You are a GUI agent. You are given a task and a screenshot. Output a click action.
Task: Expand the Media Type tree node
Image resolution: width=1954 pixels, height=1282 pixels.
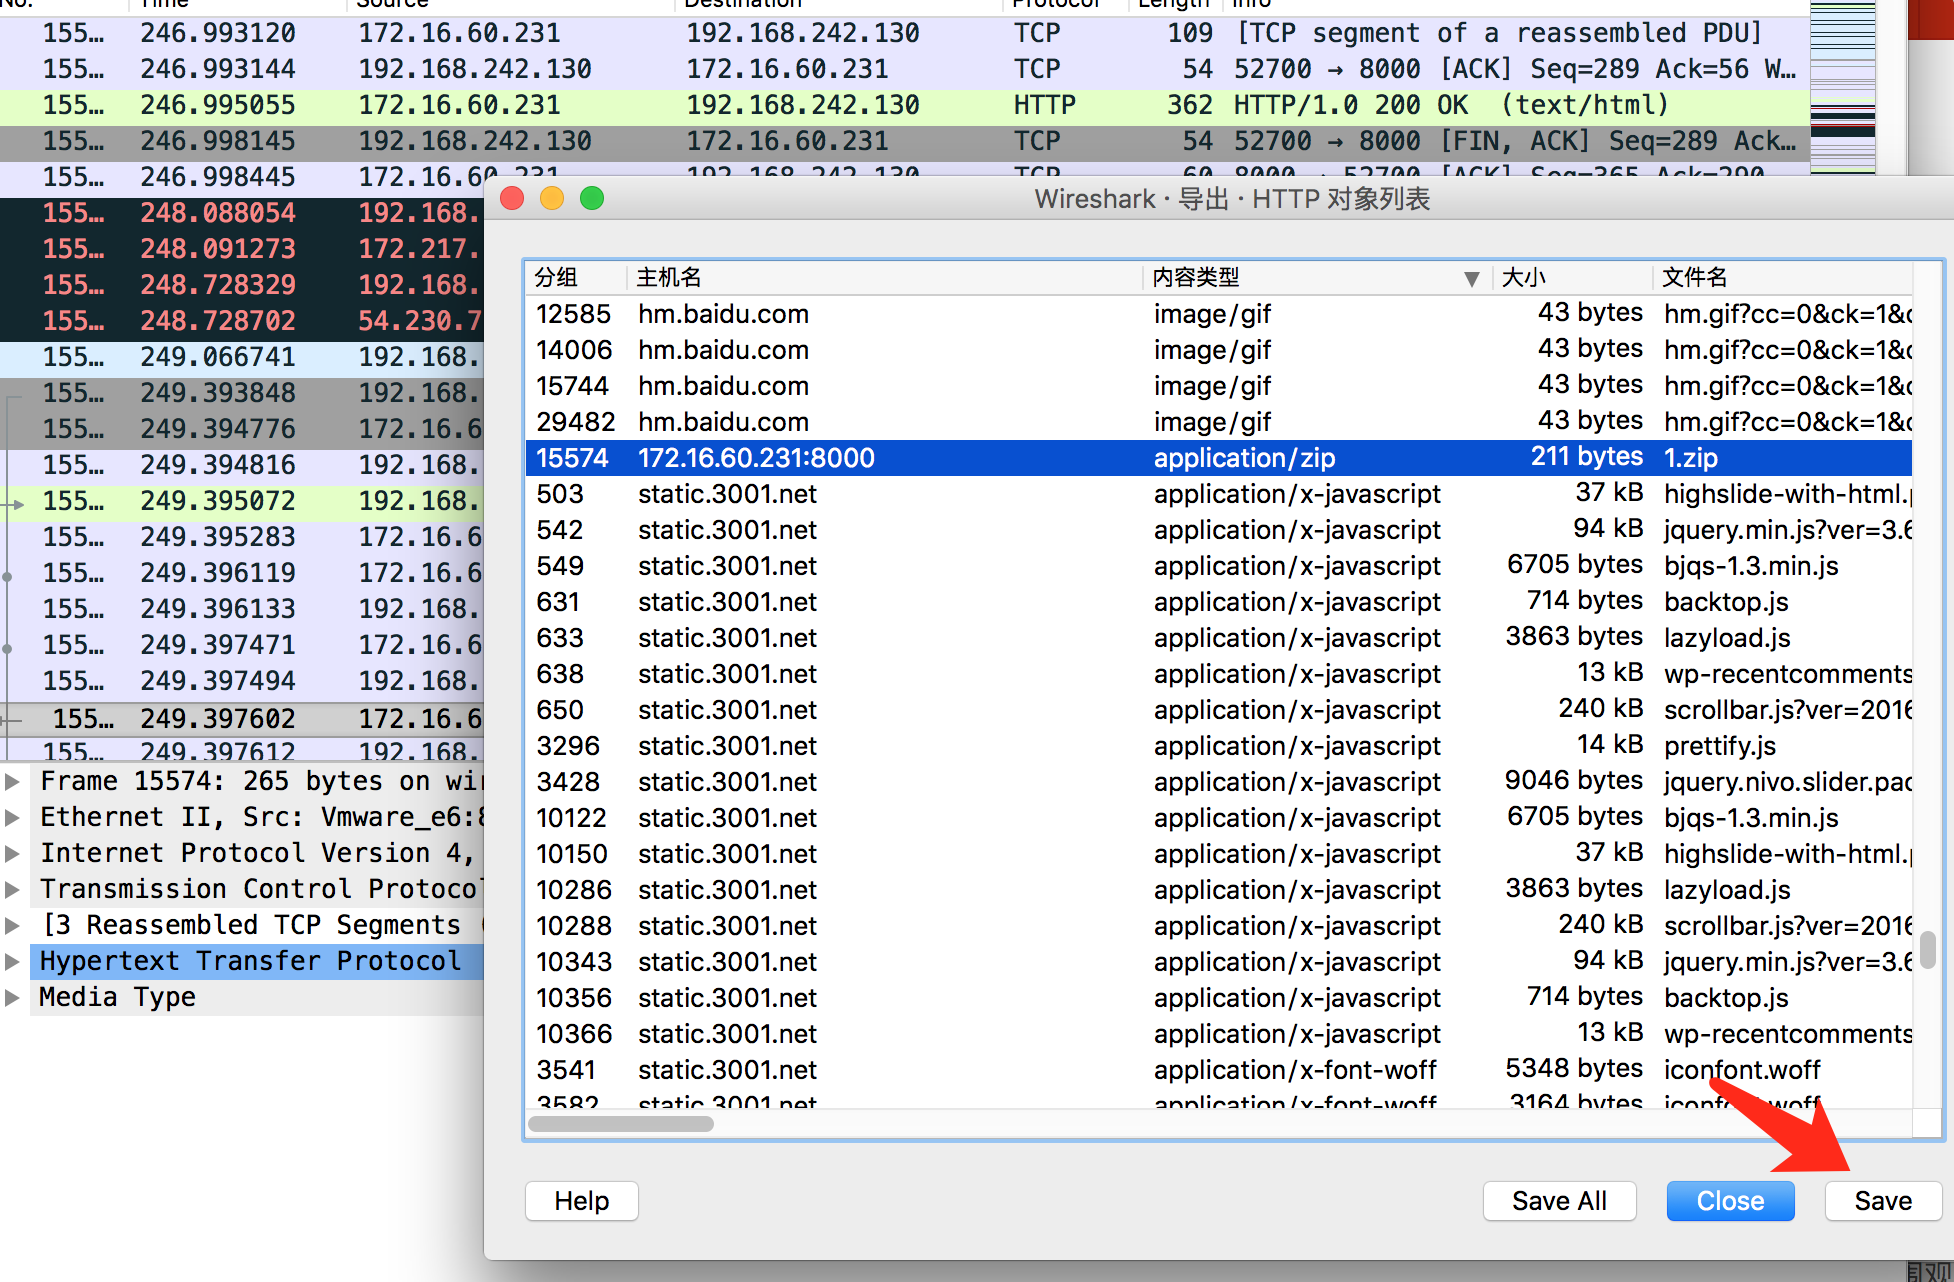pos(13,997)
